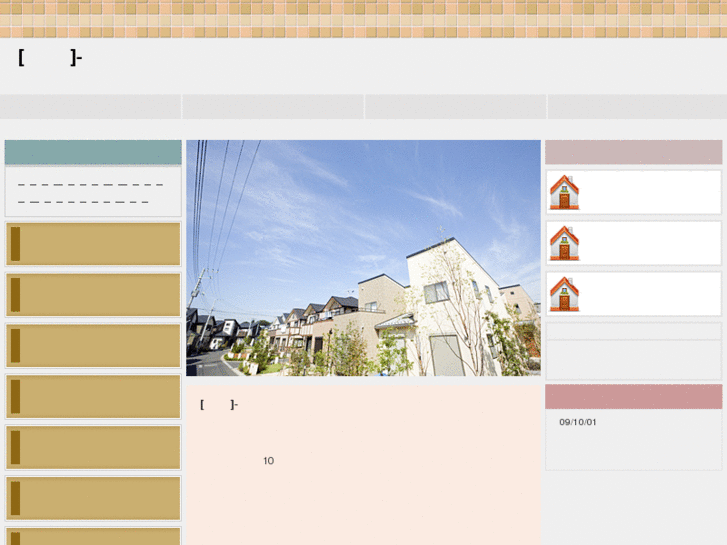The image size is (727, 545).
Task: Select the sixth tan button in left sidebar
Action: pyautogui.click(x=94, y=498)
